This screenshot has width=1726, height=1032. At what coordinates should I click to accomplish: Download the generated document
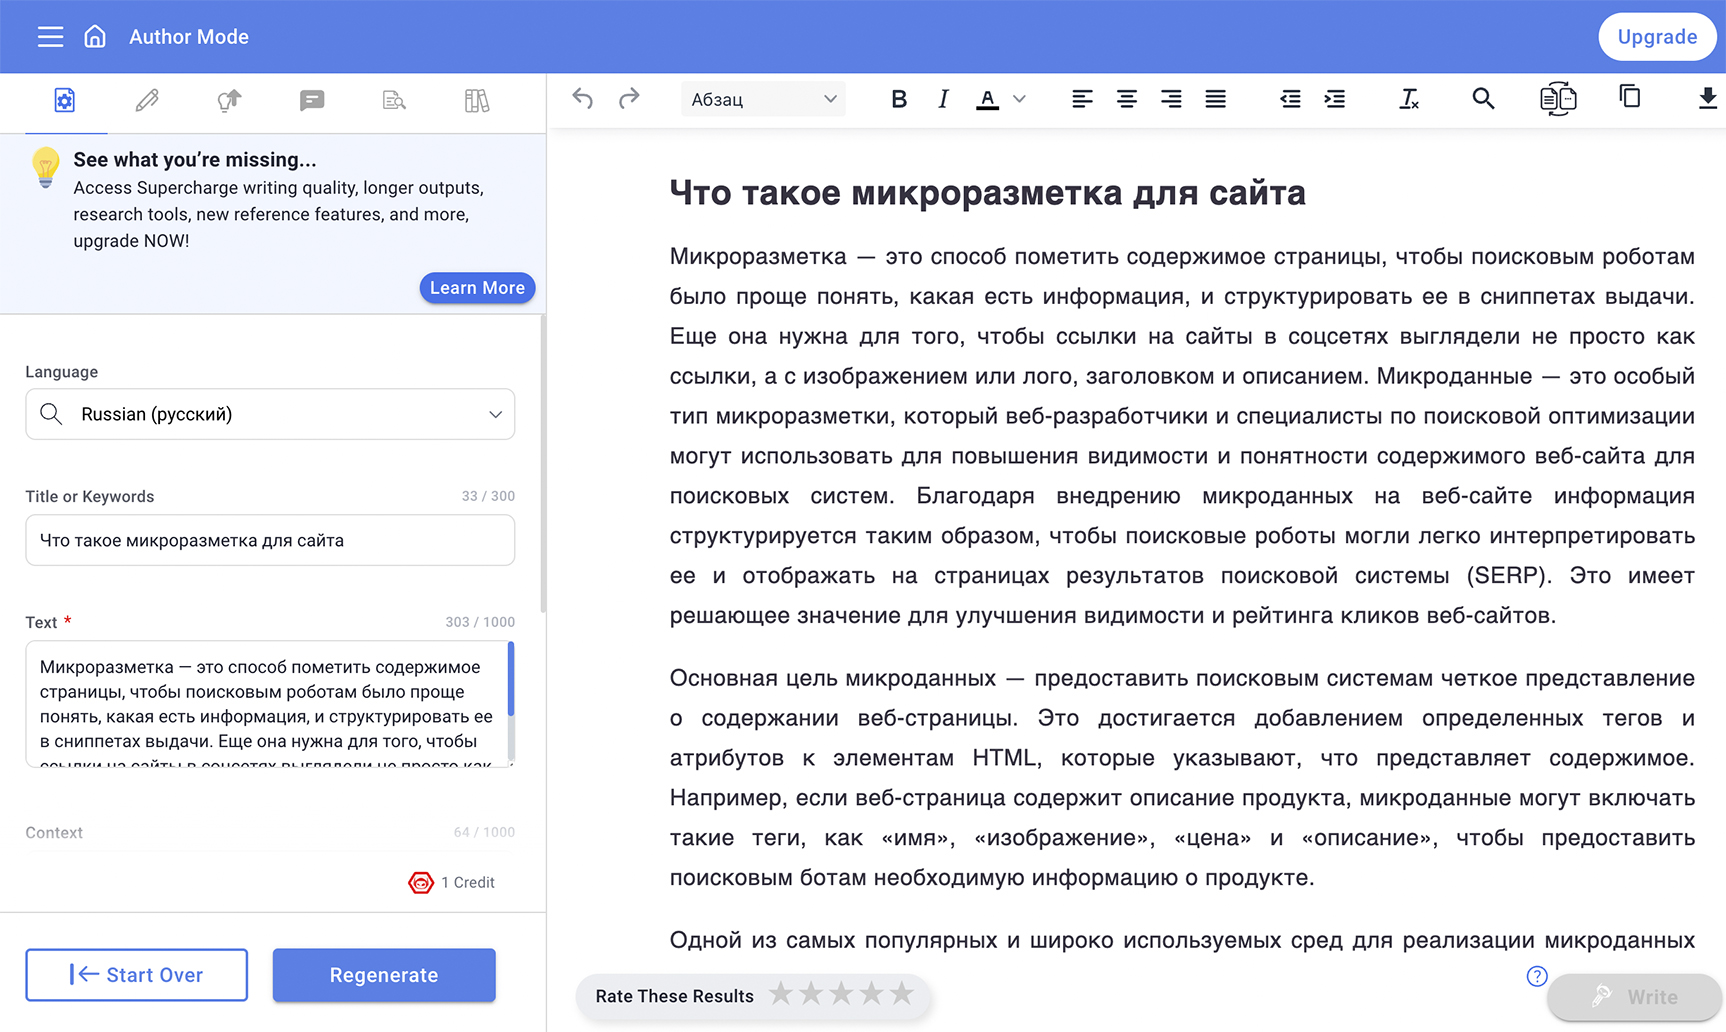click(1709, 97)
